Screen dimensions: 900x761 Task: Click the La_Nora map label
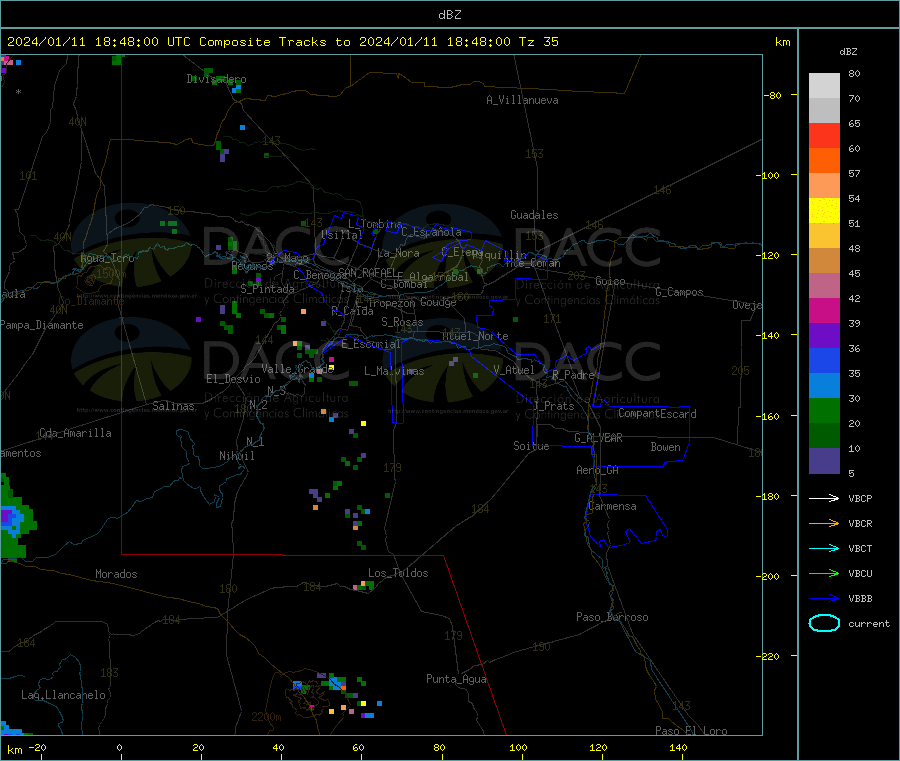(x=398, y=253)
